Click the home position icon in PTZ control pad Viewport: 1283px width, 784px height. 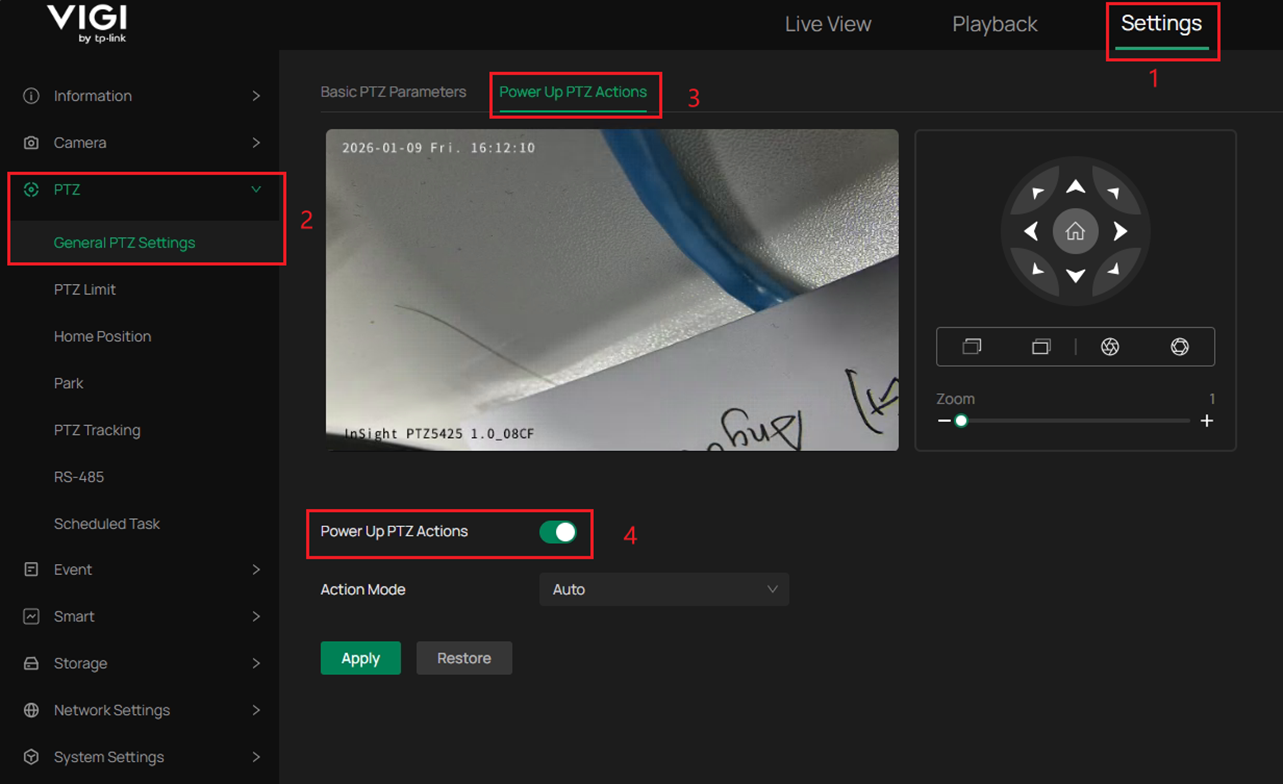pos(1075,230)
